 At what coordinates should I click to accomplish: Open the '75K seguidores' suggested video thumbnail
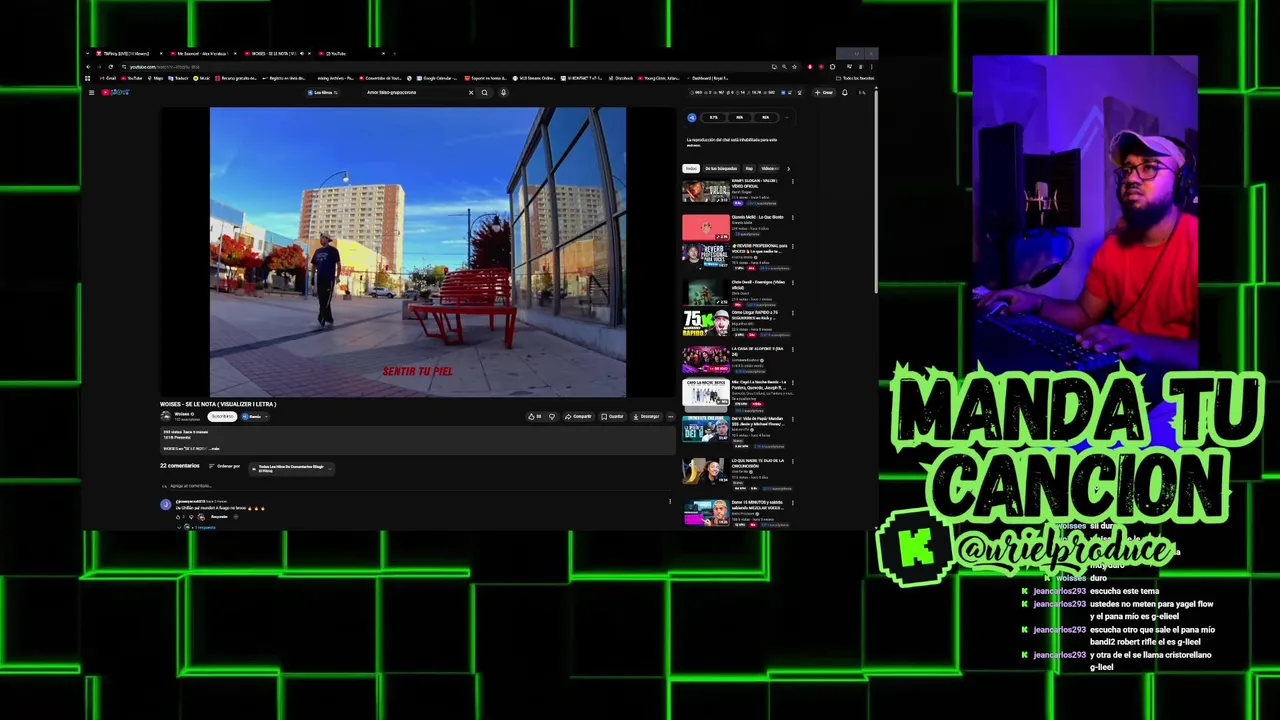(706, 324)
